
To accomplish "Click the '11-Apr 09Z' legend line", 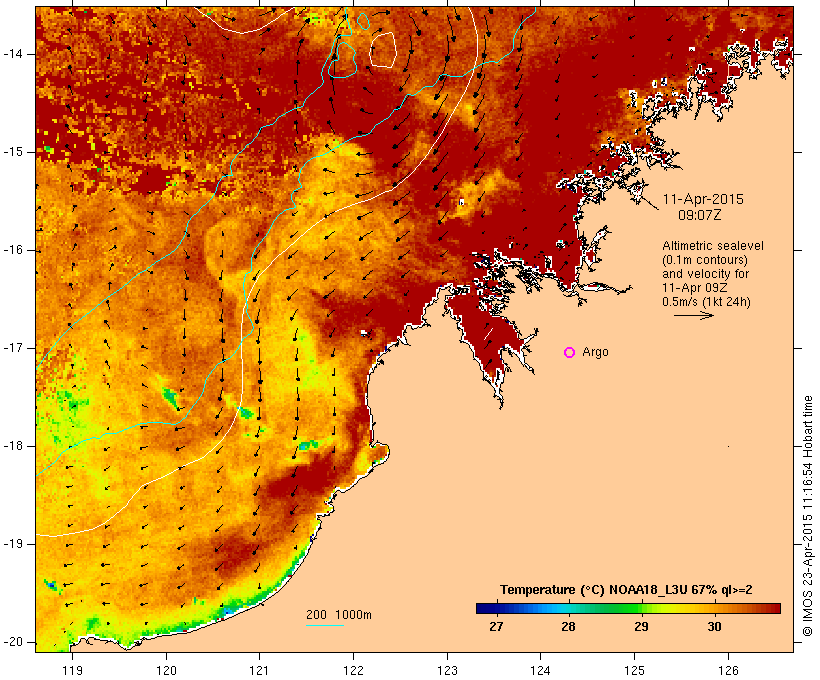I will pos(694,288).
